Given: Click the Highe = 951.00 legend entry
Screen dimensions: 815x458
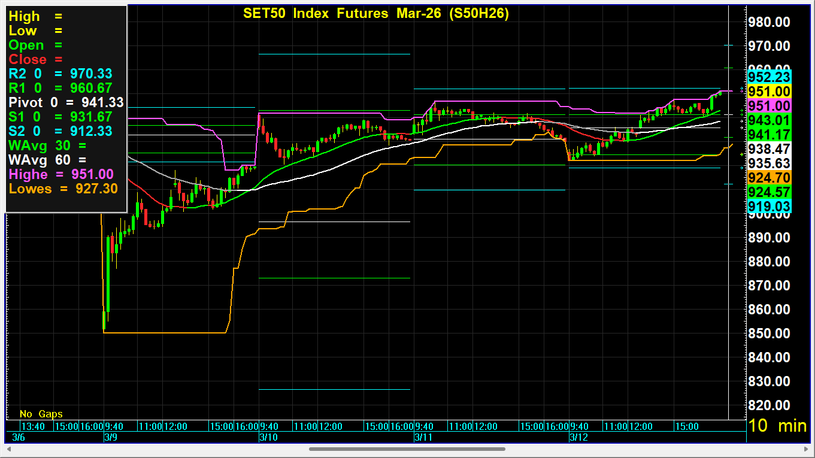Looking at the screenshot, I should [x=60, y=174].
